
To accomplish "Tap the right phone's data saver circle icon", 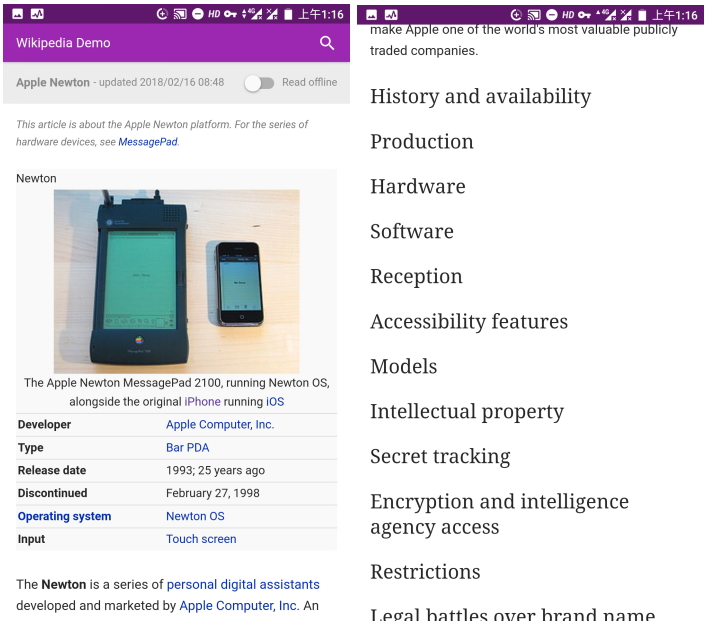I will pyautogui.click(x=516, y=15).
